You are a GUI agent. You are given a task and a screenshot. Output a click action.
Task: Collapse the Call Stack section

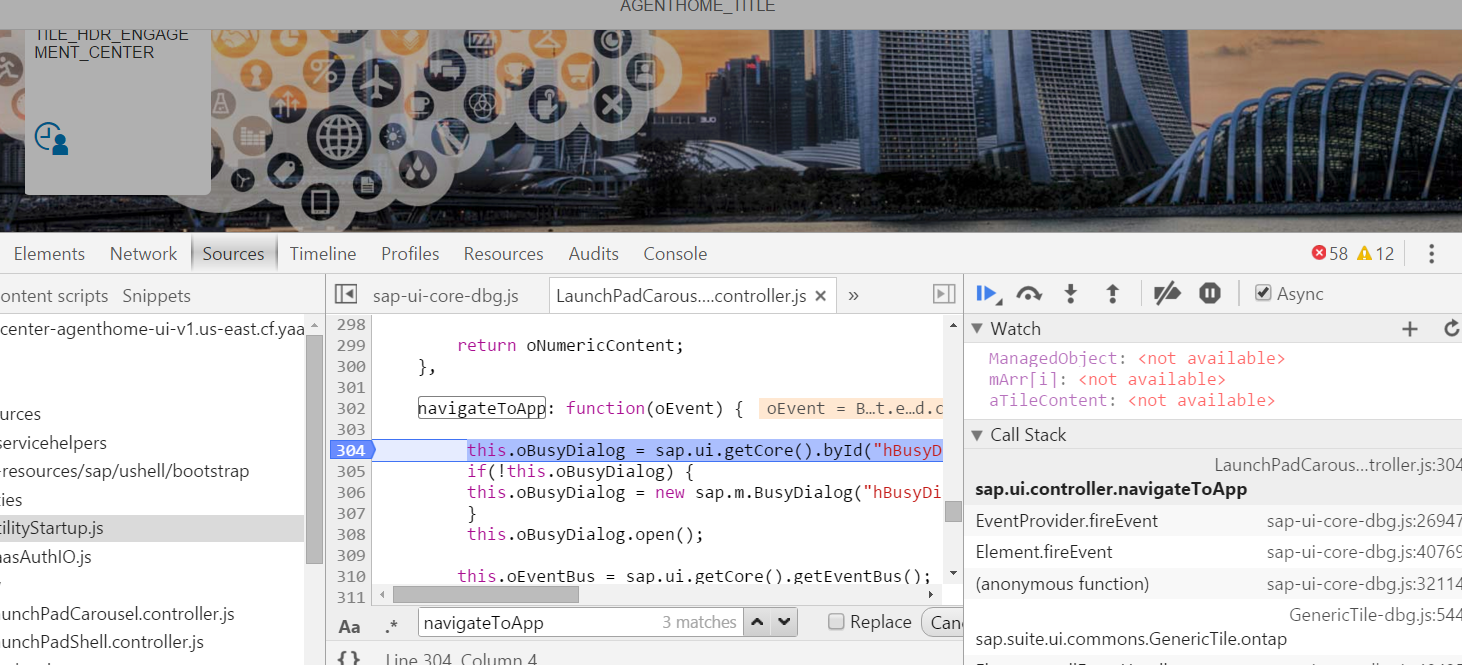pyautogui.click(x=978, y=435)
